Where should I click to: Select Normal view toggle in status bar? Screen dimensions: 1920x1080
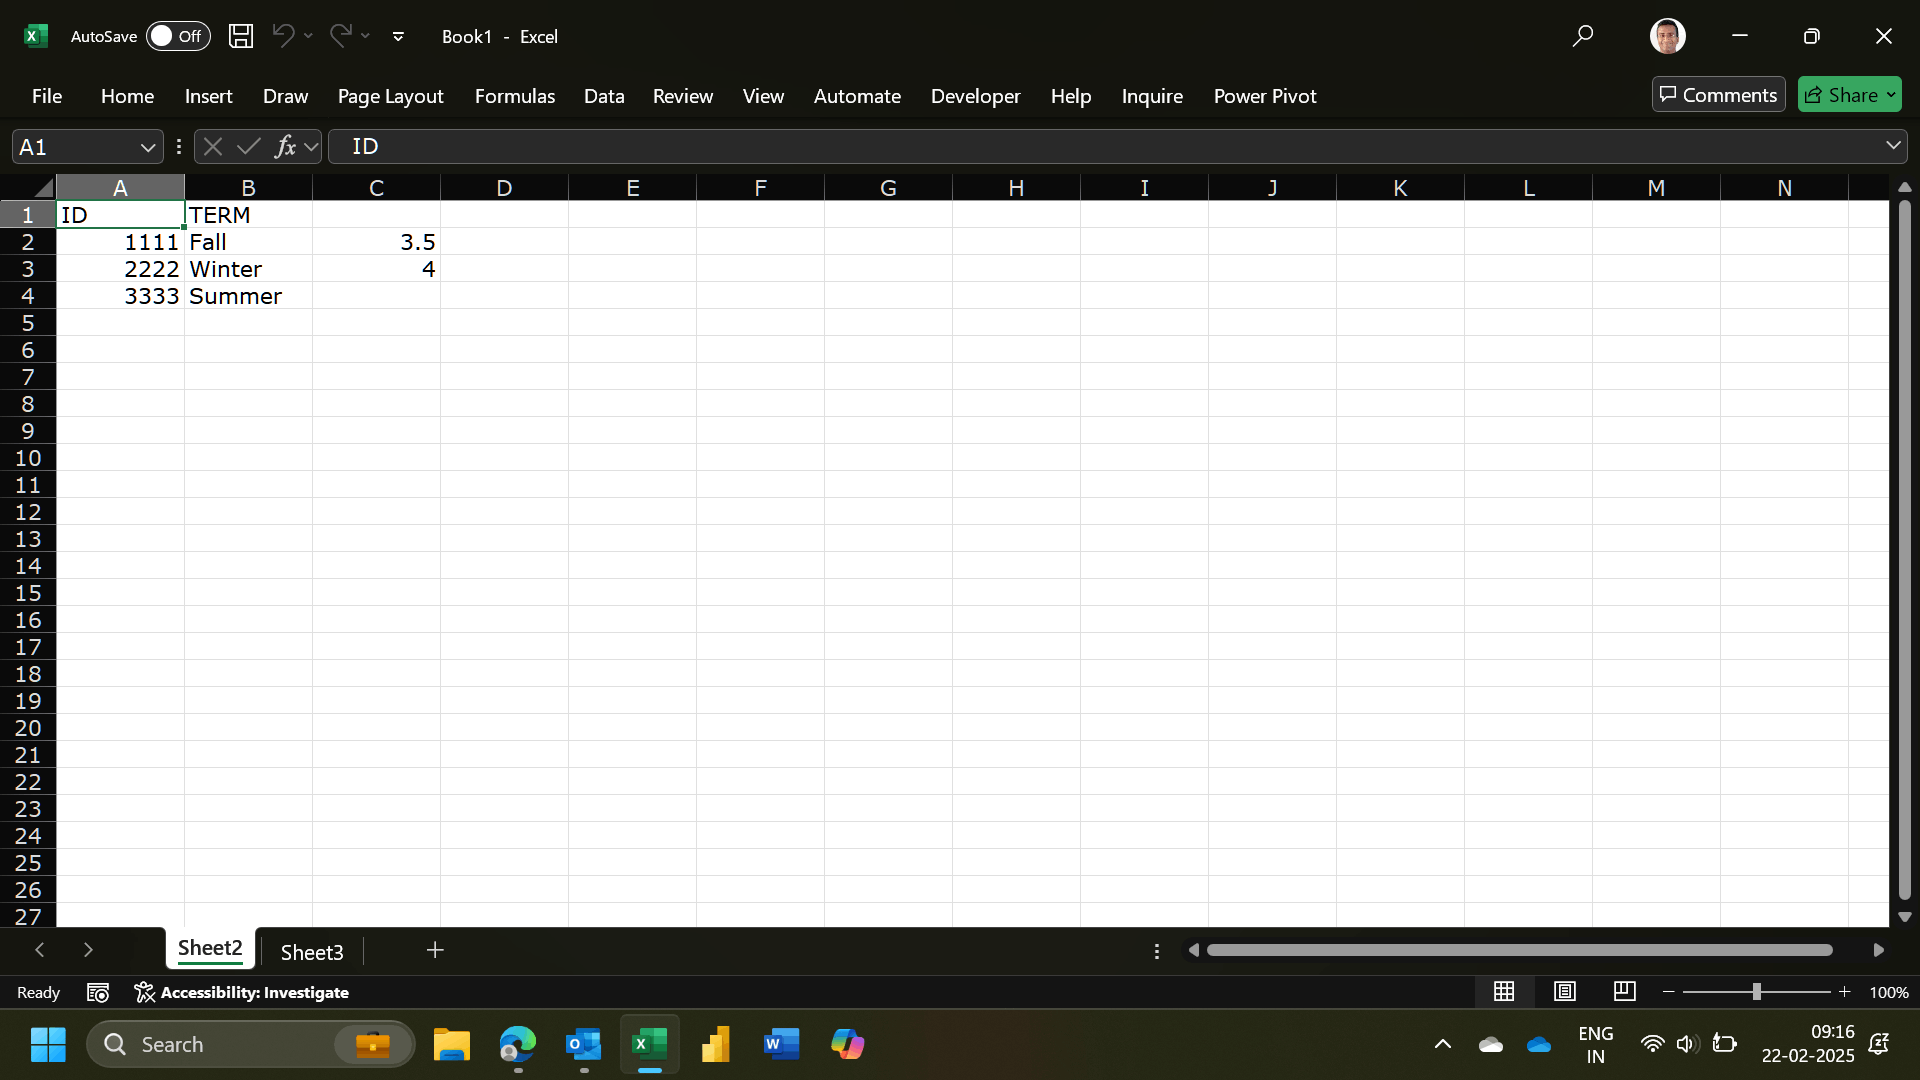point(1504,991)
